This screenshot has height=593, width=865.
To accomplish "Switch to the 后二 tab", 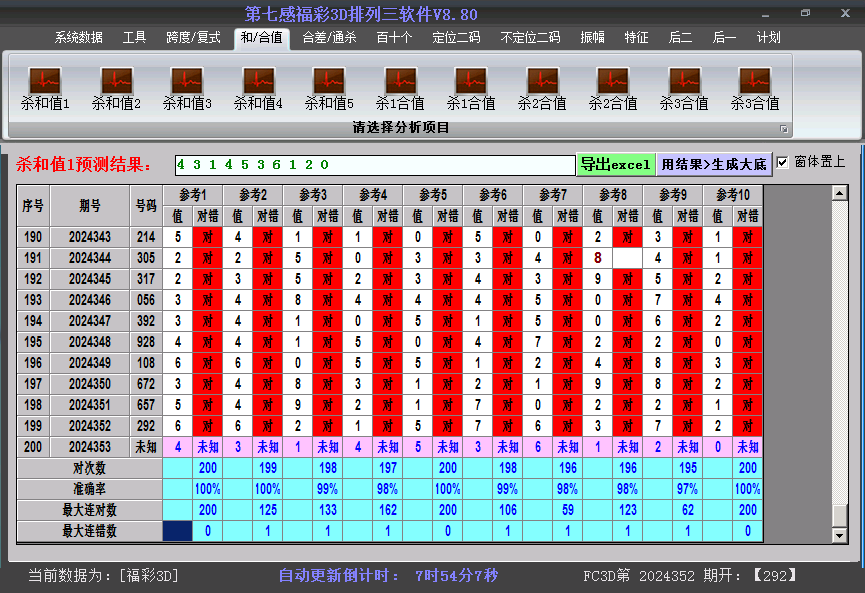I will click(680, 38).
